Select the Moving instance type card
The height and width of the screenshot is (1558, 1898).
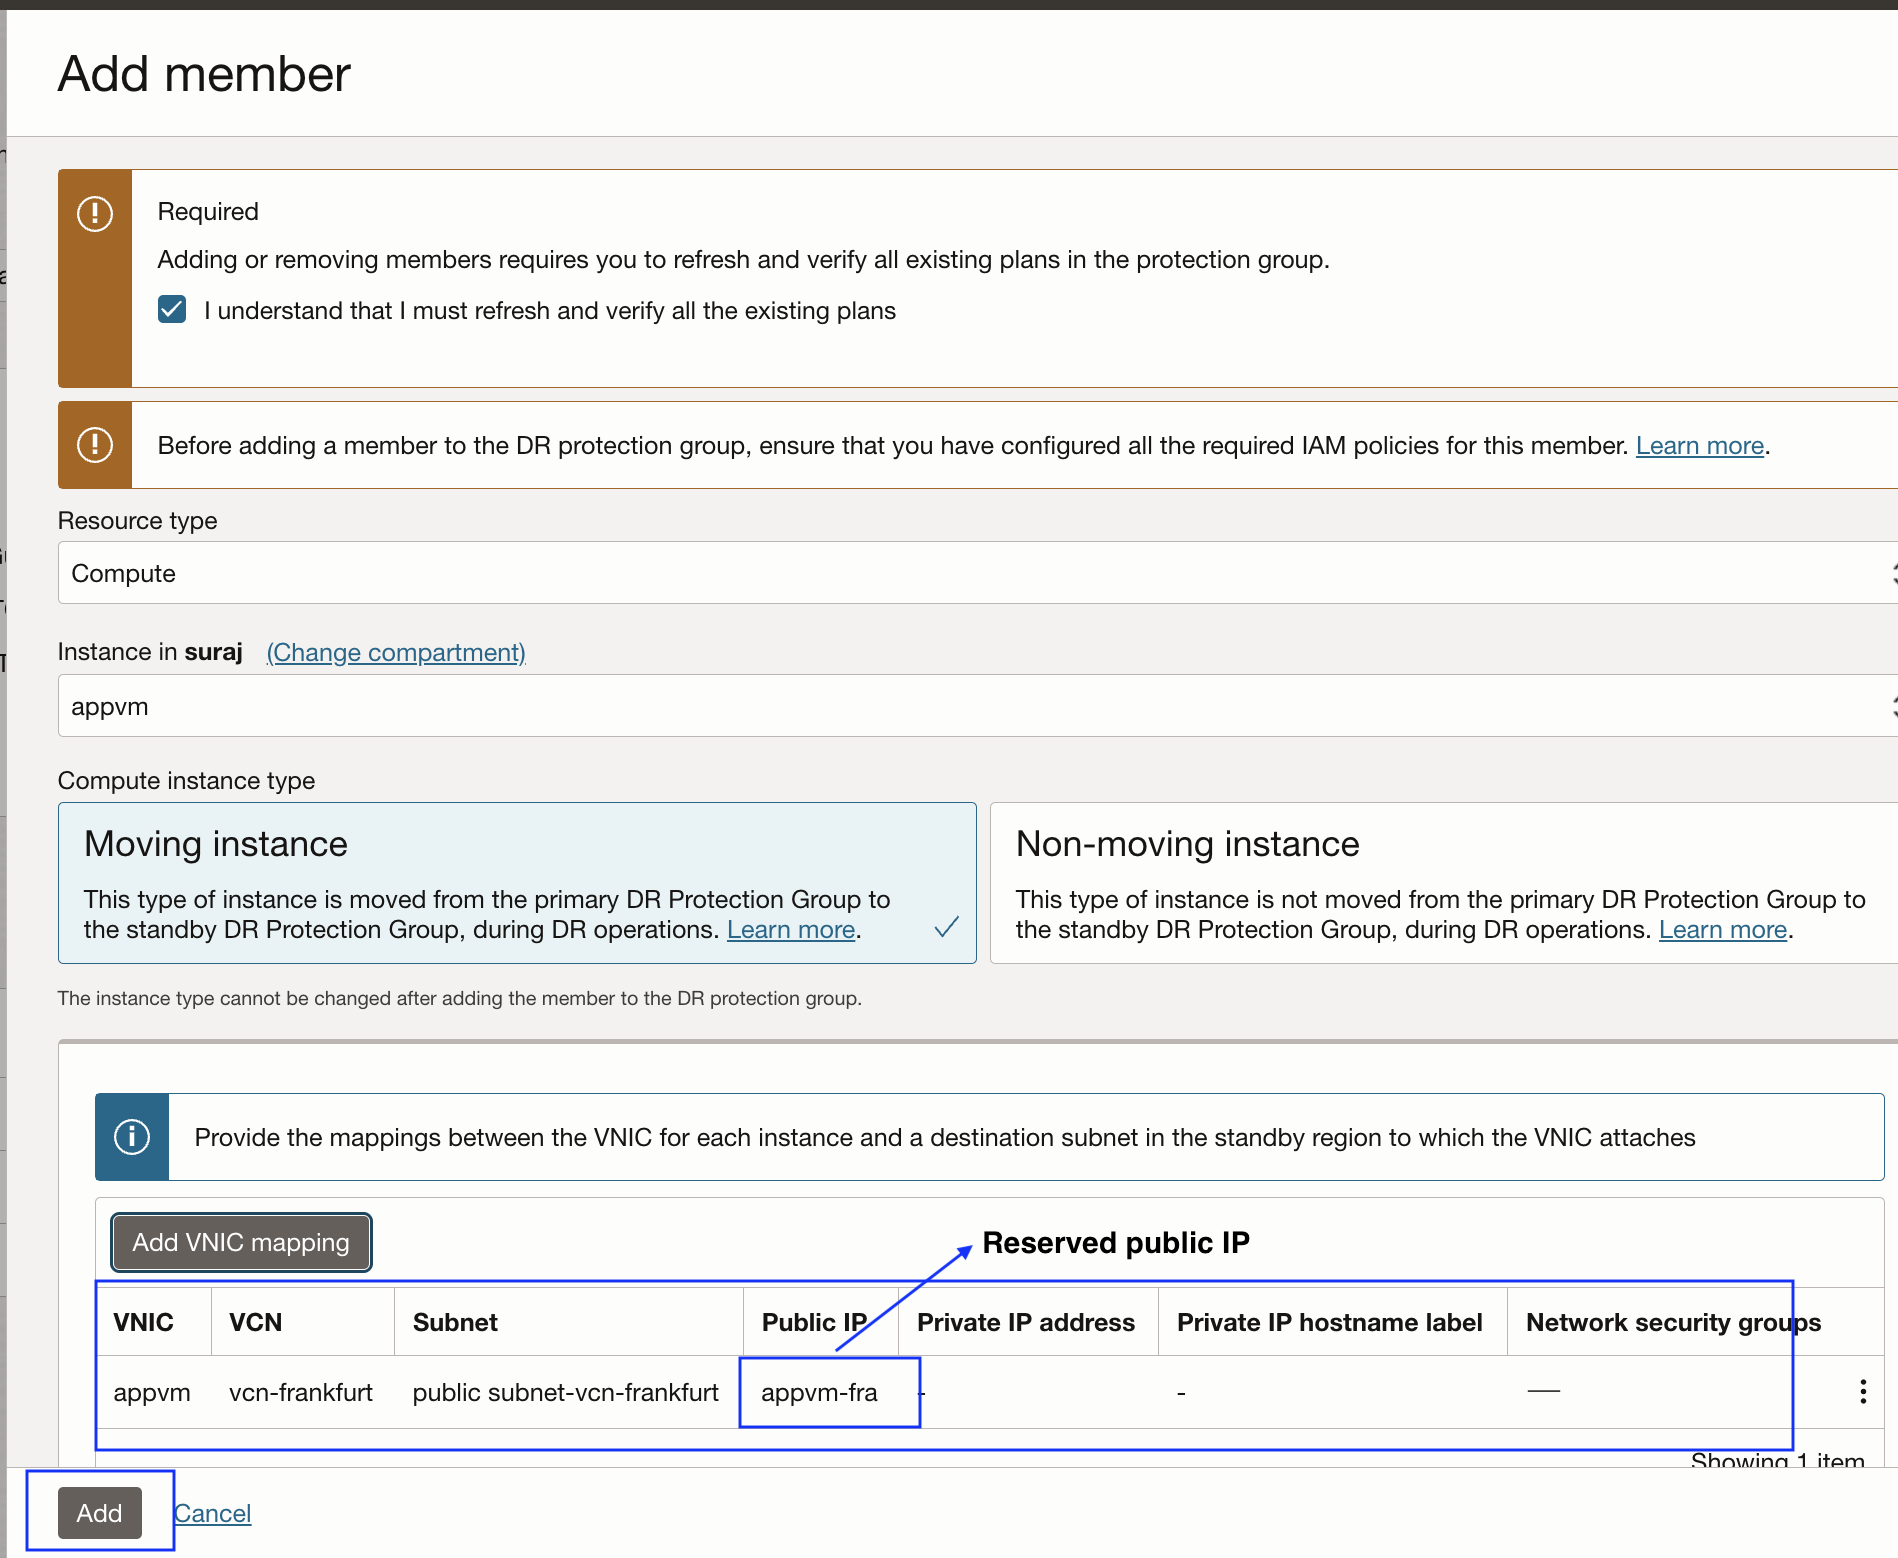tap(516, 882)
